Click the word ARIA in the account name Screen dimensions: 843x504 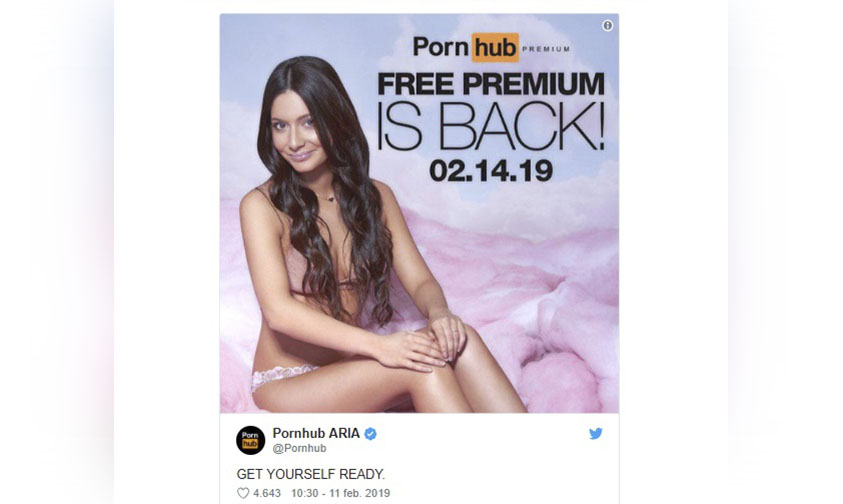(x=343, y=433)
